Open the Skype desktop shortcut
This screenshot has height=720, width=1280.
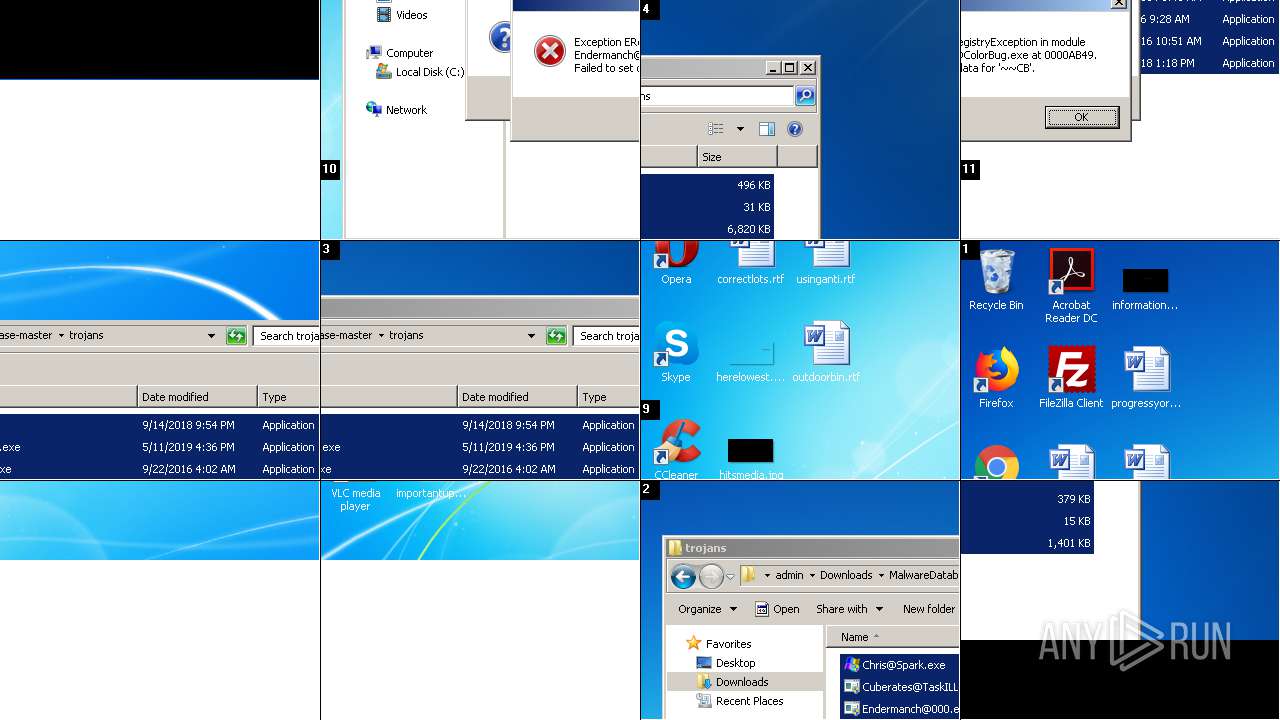676,352
